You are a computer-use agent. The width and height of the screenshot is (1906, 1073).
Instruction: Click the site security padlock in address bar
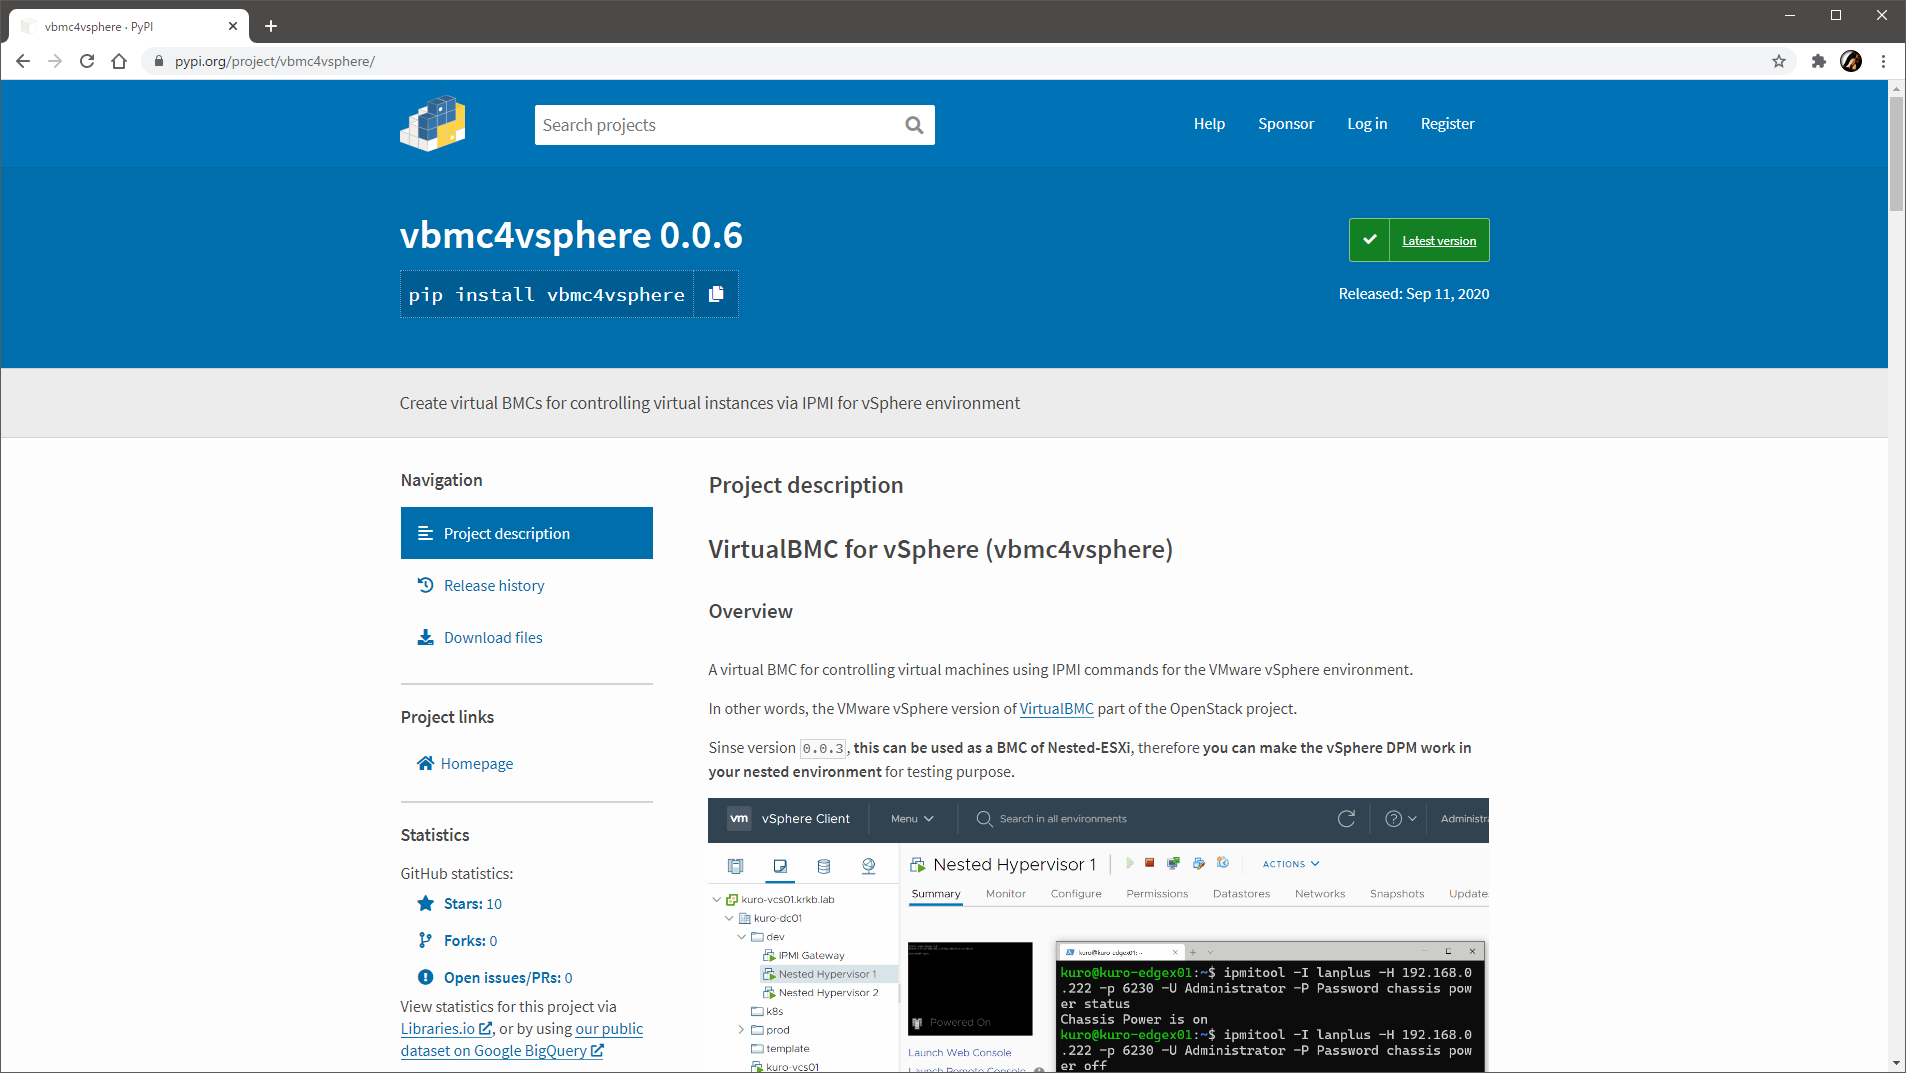(158, 61)
